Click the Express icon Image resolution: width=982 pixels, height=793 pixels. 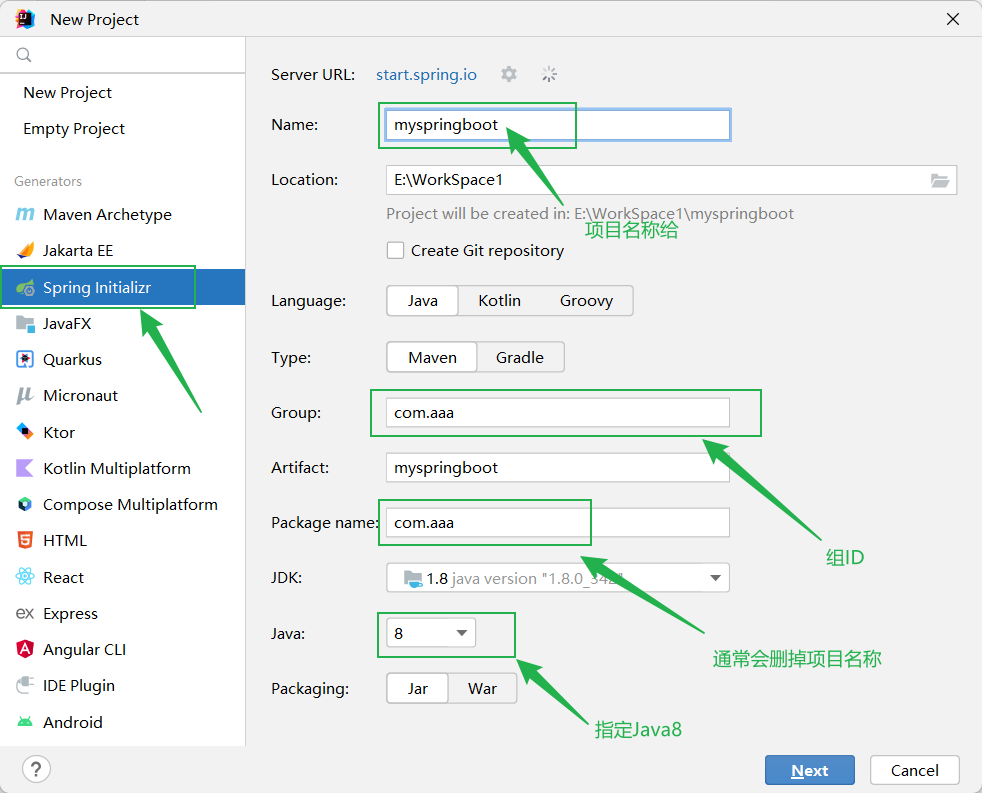(x=25, y=613)
